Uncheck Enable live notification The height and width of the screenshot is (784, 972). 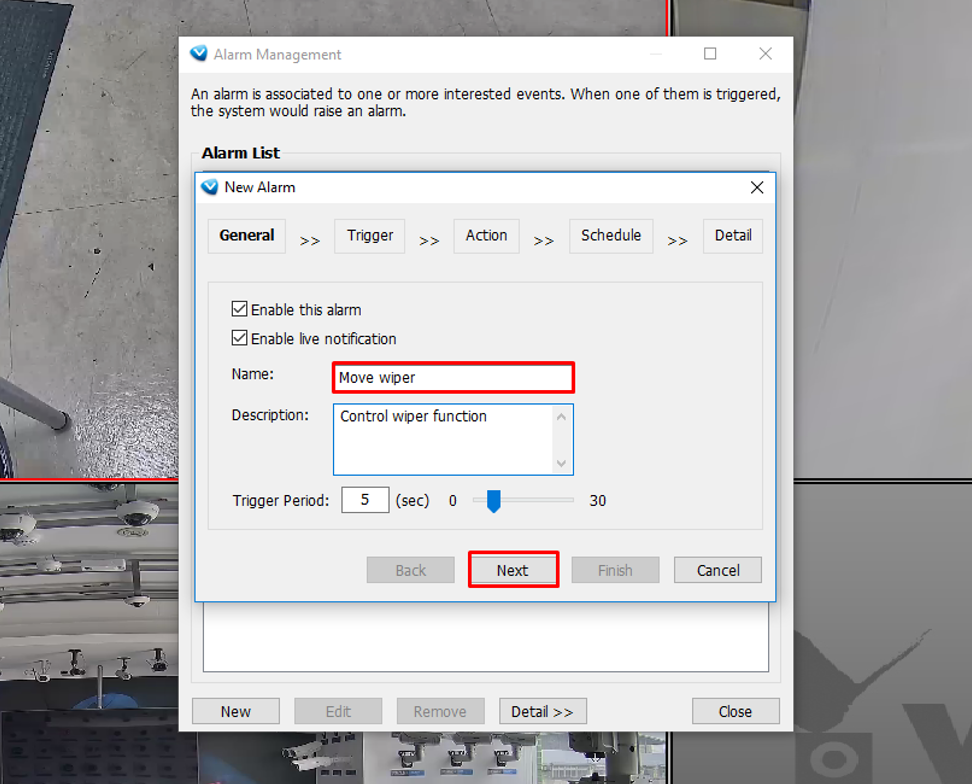pyautogui.click(x=239, y=339)
